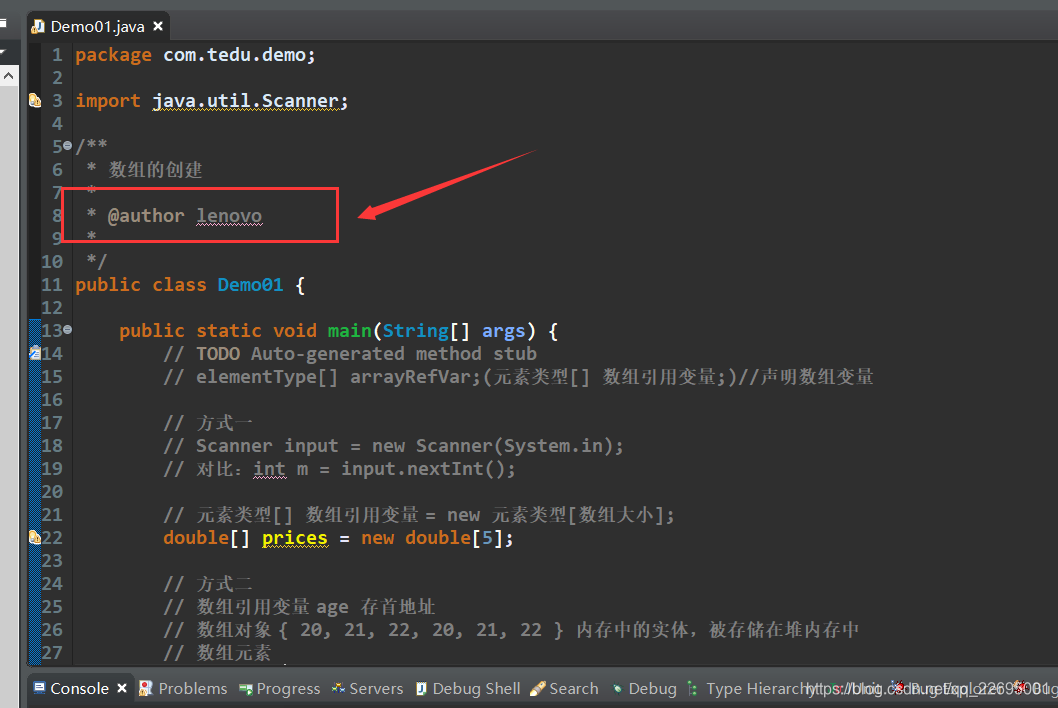Click method name 'main' on line 13

[x=350, y=331]
